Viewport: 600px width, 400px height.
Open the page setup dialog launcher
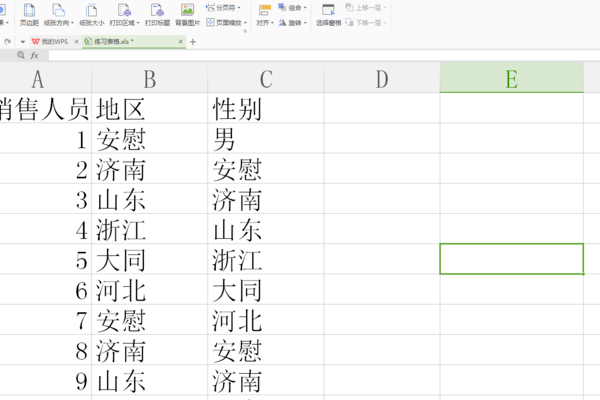coord(245,31)
